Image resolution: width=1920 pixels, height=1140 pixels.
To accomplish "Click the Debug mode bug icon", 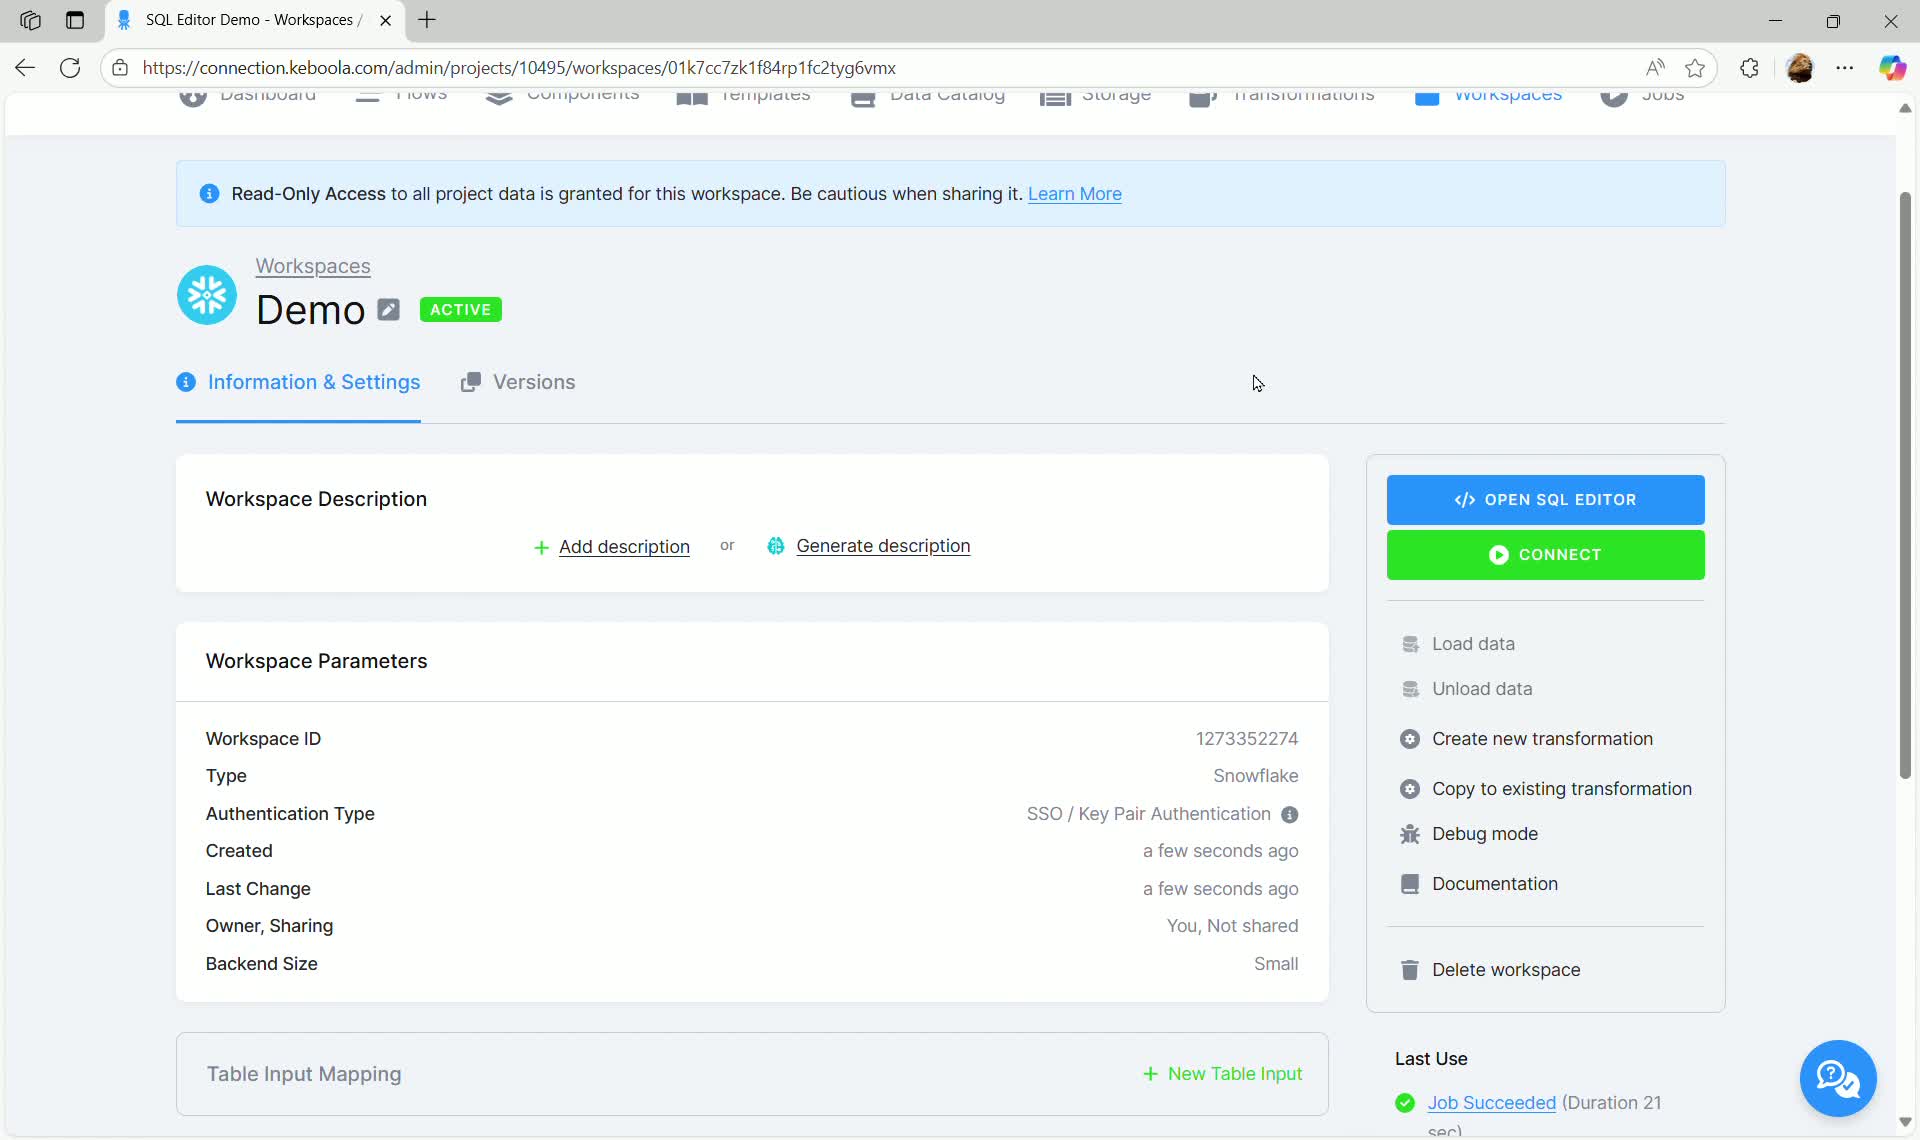I will [x=1410, y=834].
